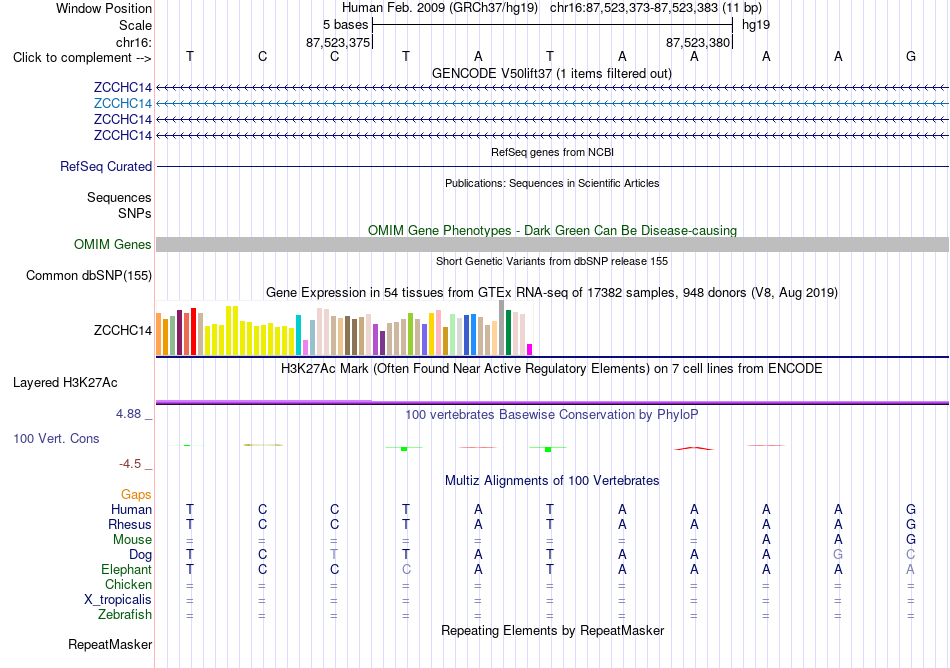Select the Chicken alignment row label
The width and height of the screenshot is (950, 668).
128,584
